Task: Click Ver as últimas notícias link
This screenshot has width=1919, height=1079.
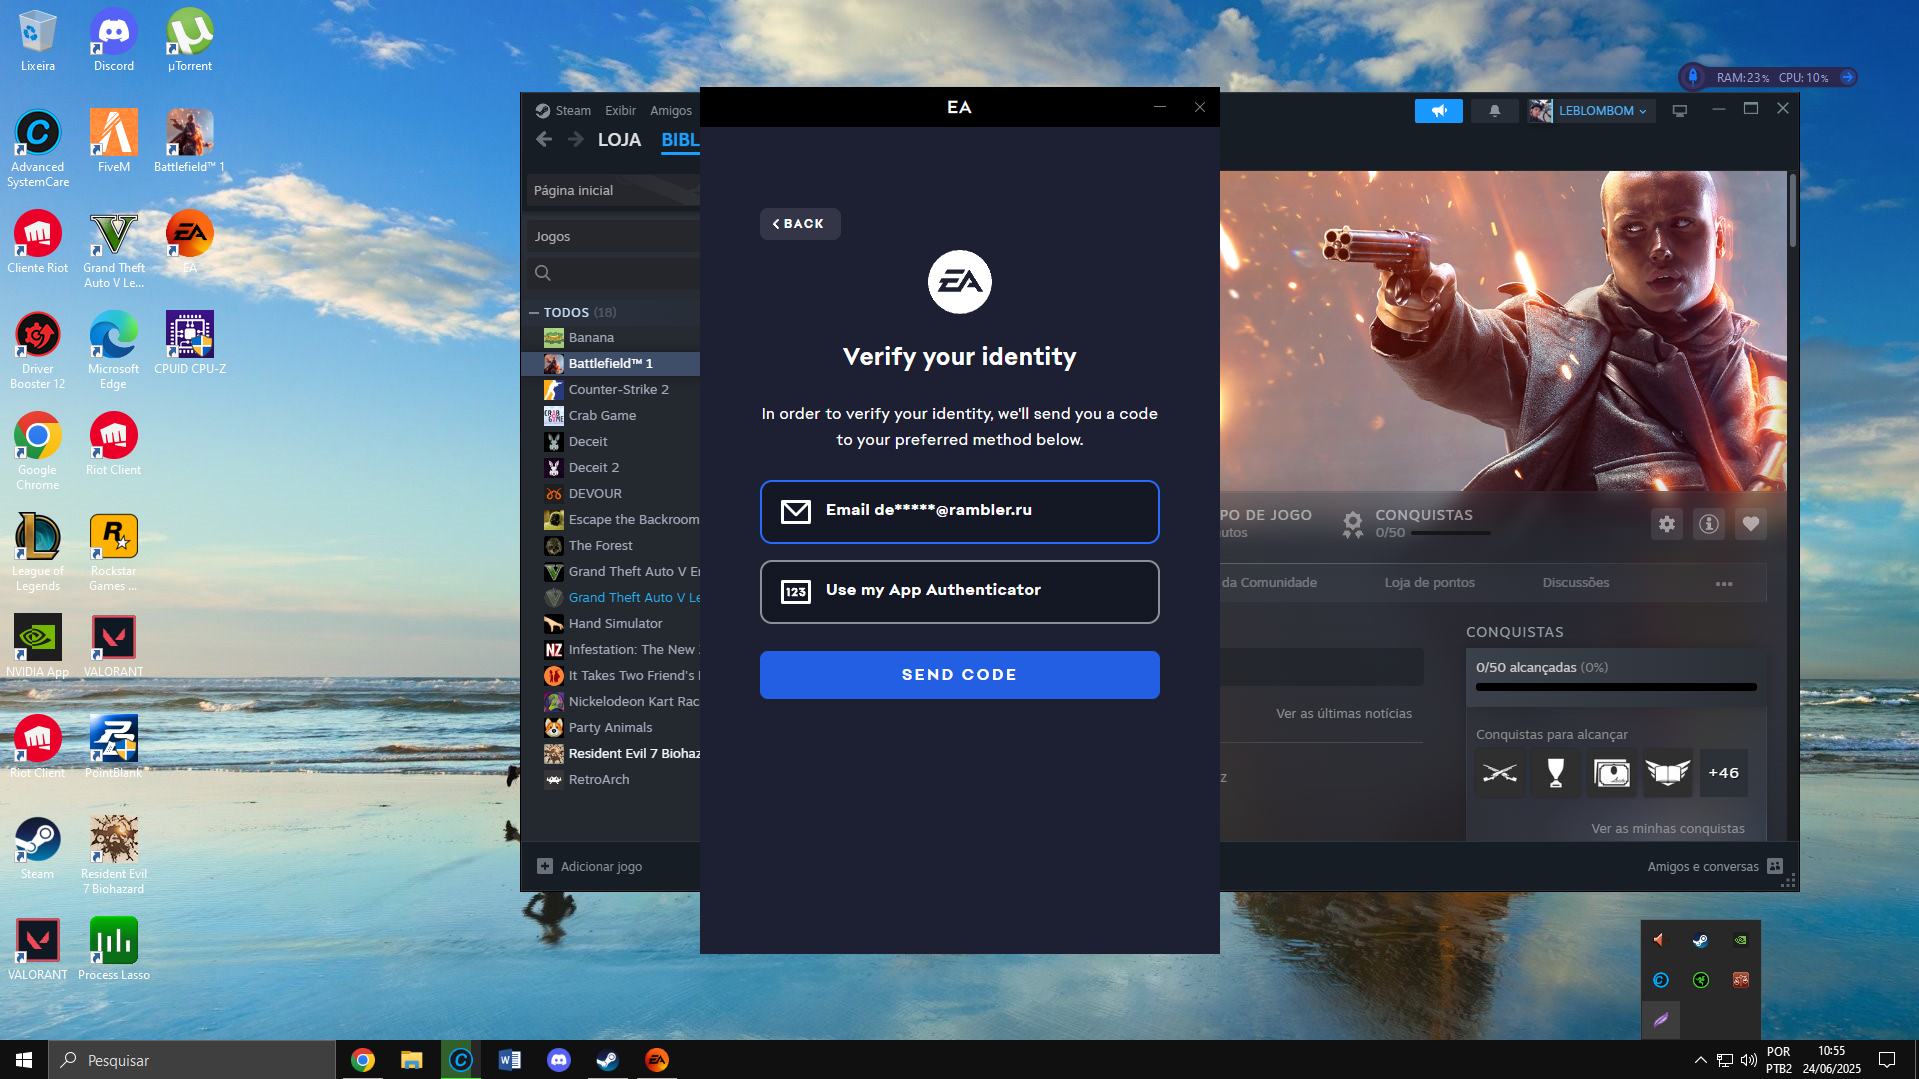Action: [1343, 714]
